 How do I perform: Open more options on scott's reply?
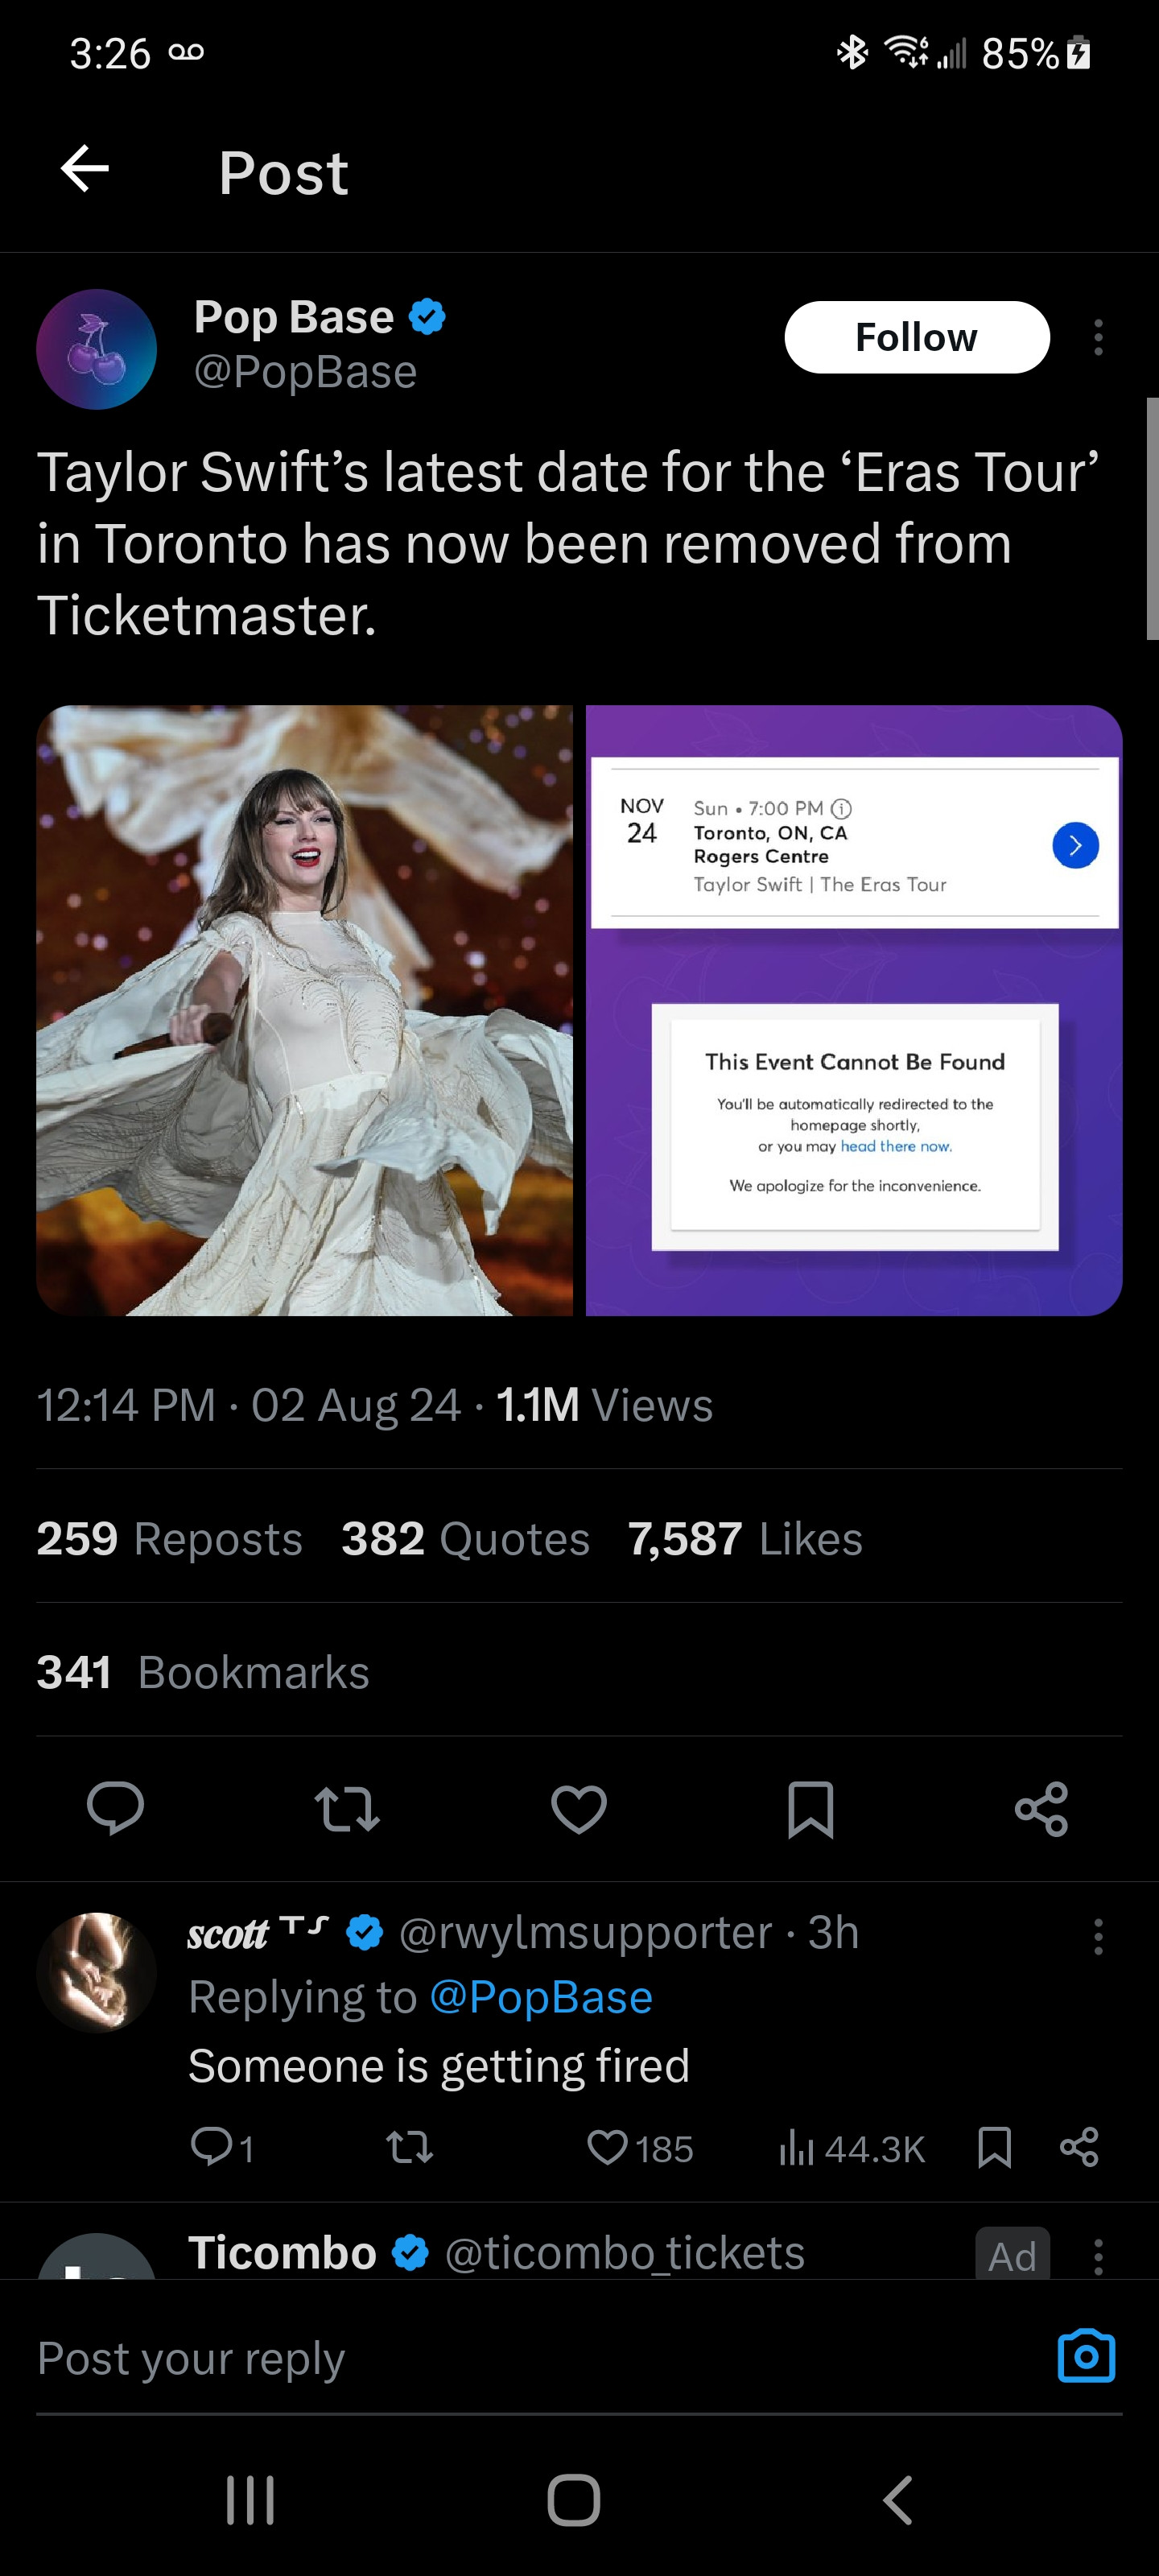click(1098, 1936)
